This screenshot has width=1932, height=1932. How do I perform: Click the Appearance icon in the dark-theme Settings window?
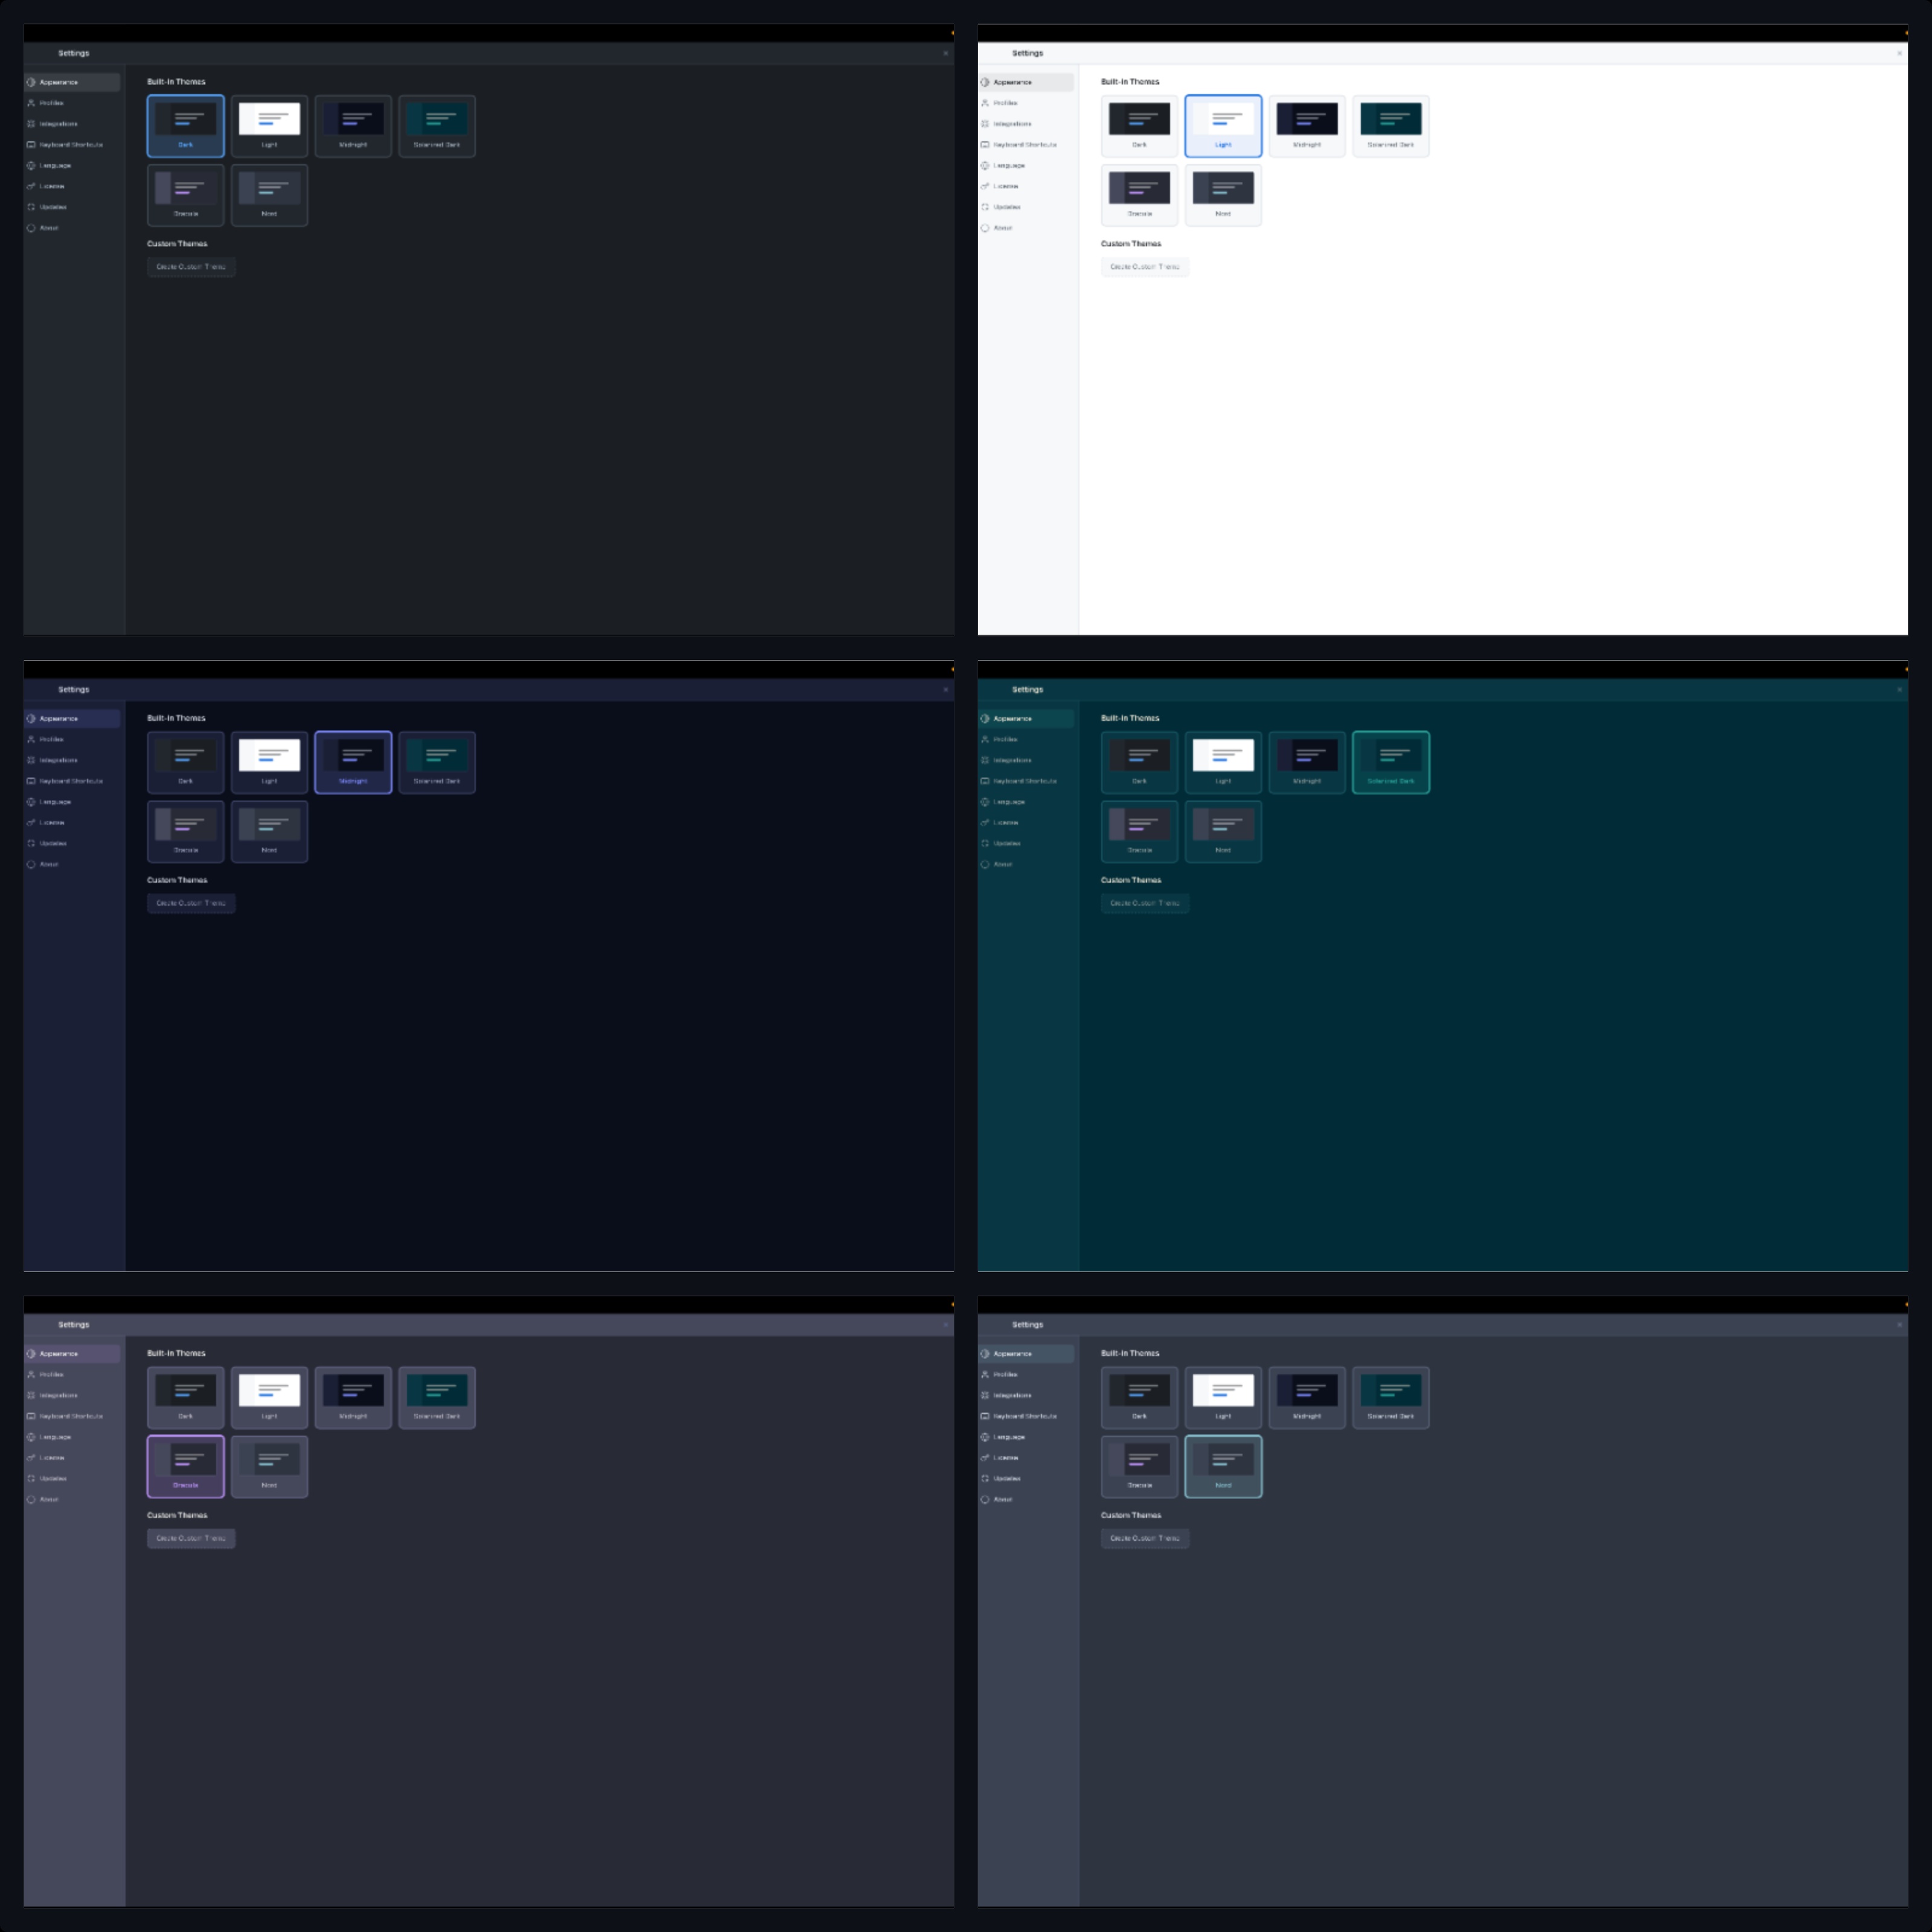pyautogui.click(x=31, y=82)
